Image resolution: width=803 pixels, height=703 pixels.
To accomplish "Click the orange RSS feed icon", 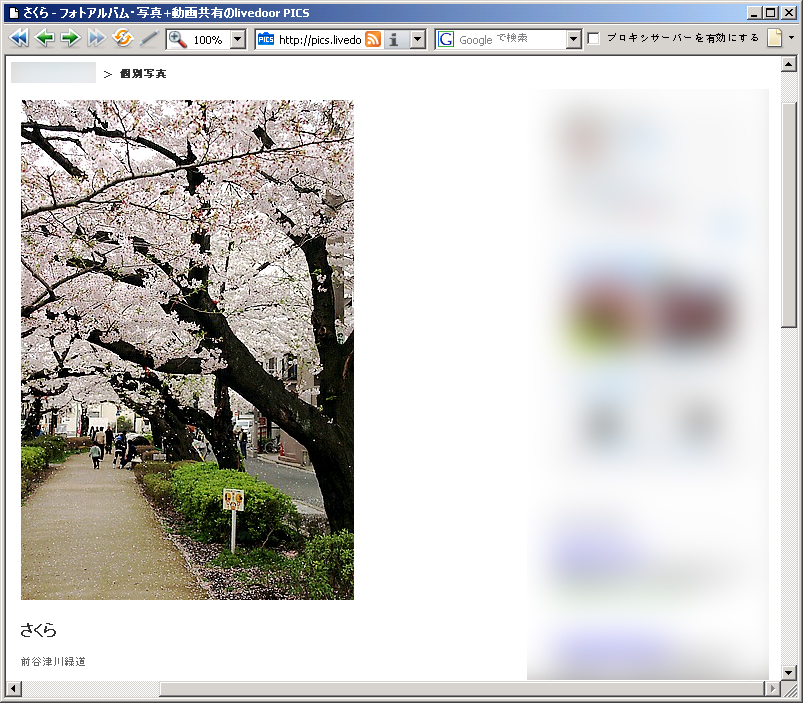I will (x=373, y=39).
